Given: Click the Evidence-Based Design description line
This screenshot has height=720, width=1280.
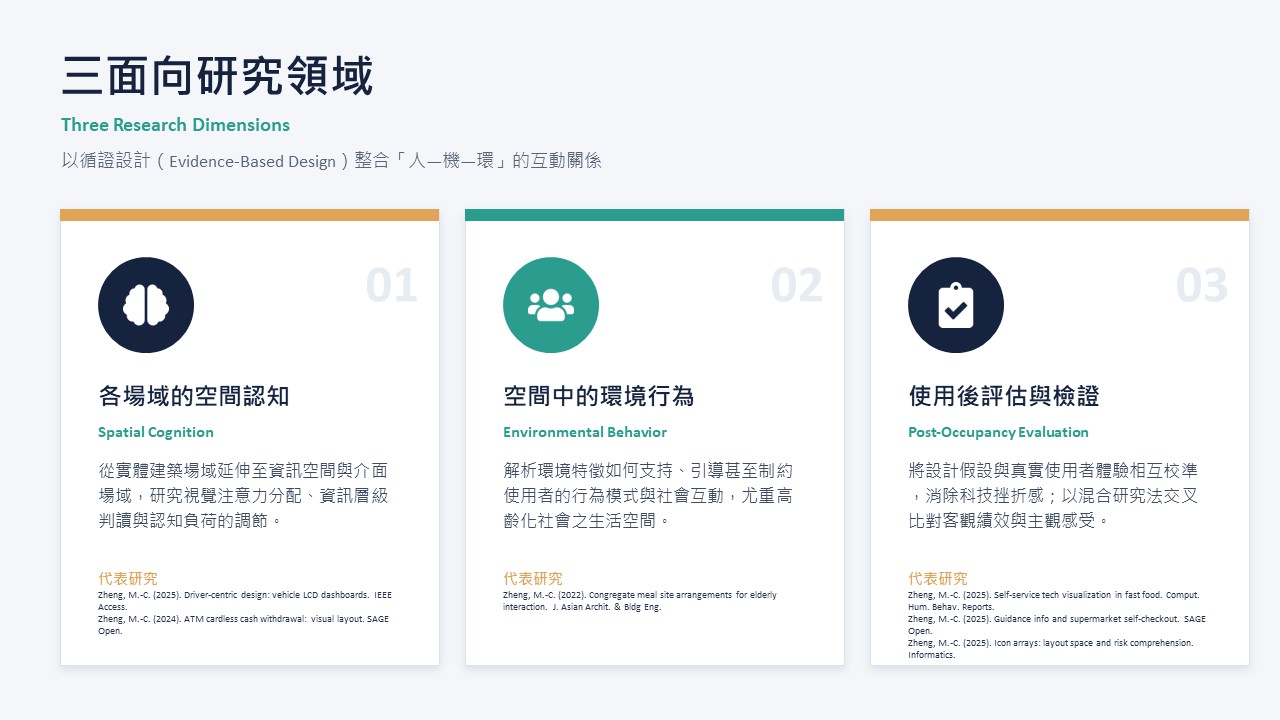Looking at the screenshot, I should pyautogui.click(x=331, y=160).
